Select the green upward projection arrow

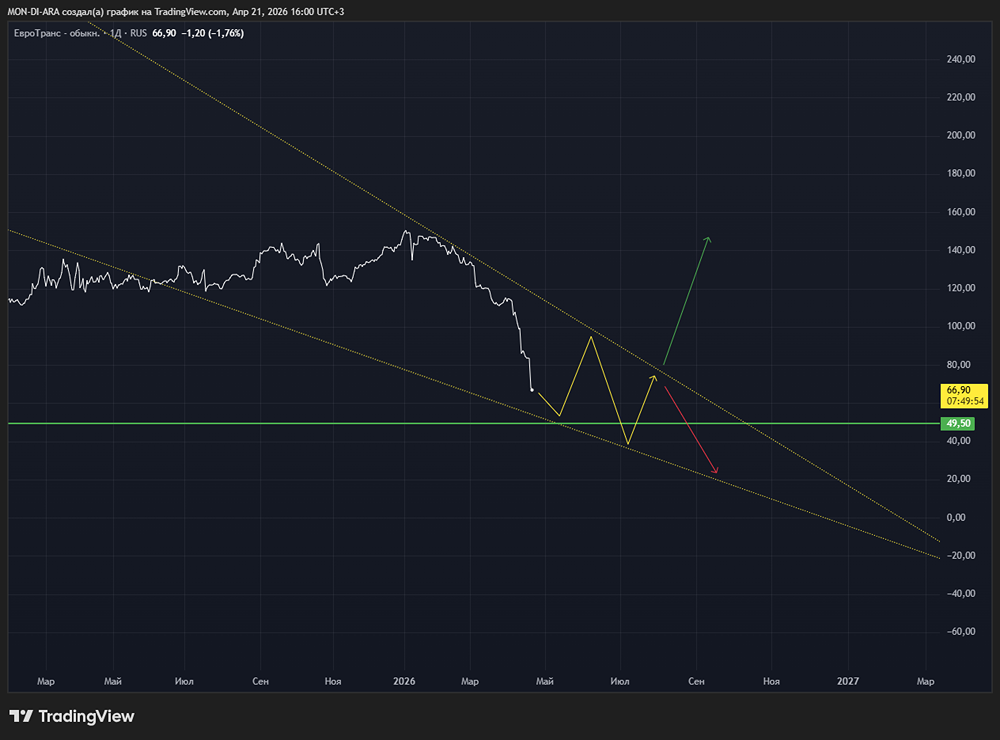(686, 300)
